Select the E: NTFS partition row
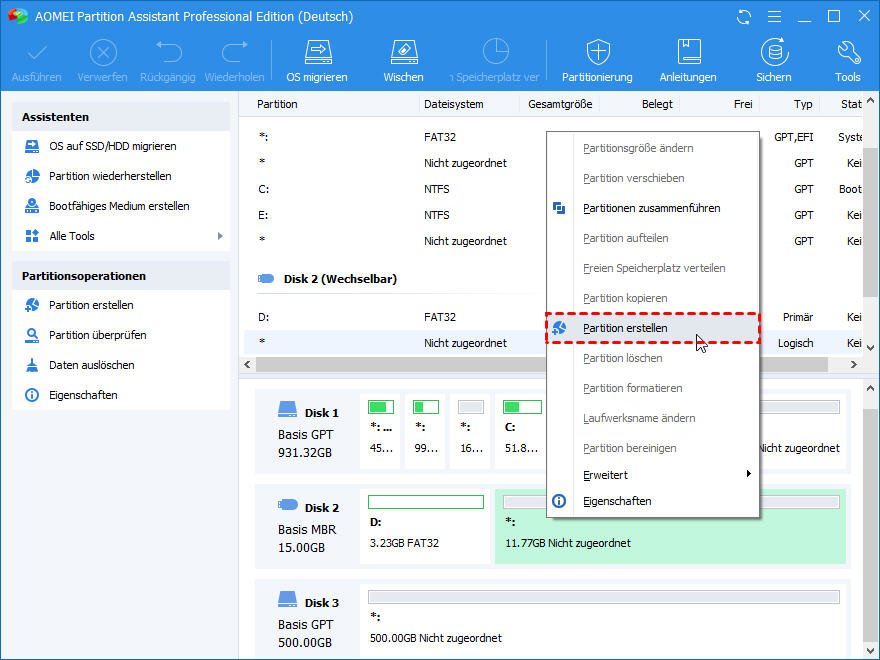 point(395,215)
